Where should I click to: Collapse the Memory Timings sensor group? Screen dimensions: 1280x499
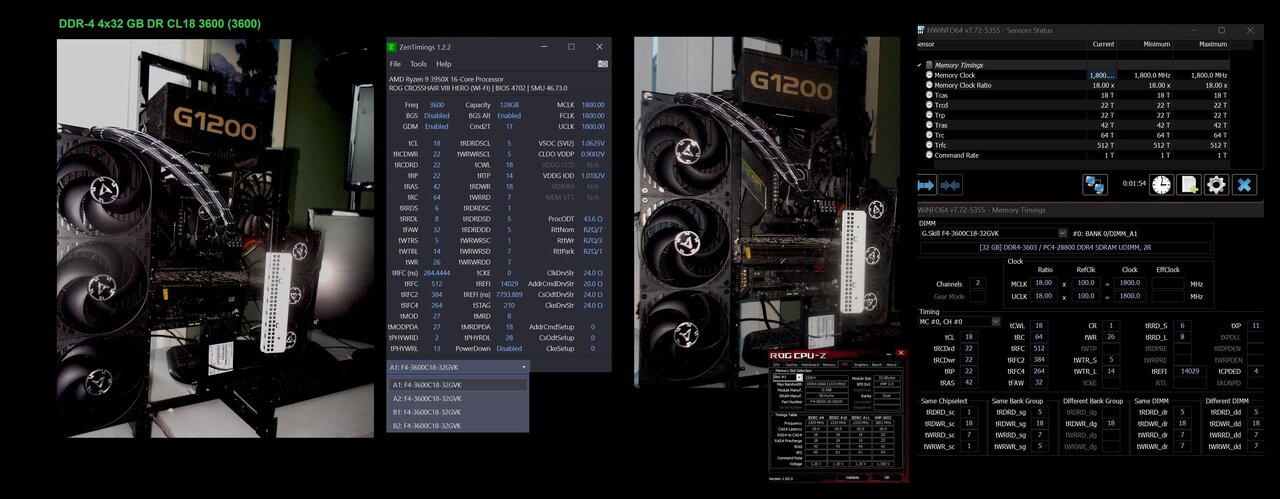pos(920,64)
